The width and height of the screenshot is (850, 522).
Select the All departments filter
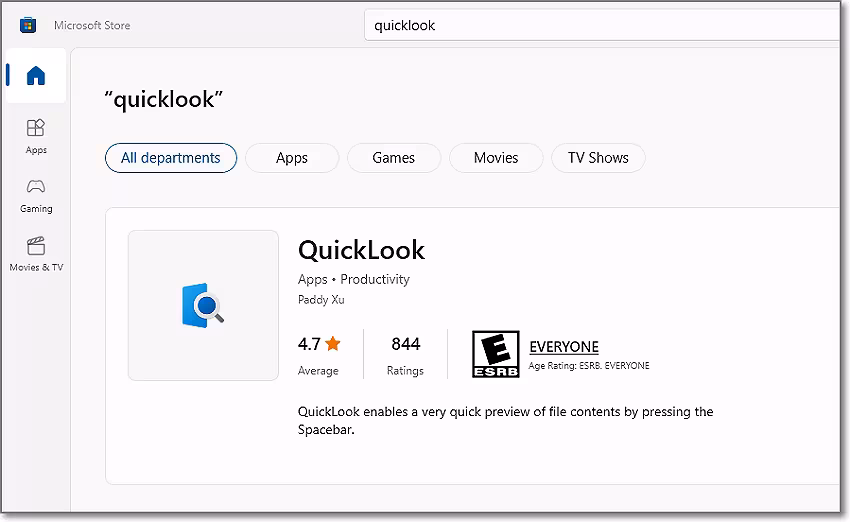point(170,158)
